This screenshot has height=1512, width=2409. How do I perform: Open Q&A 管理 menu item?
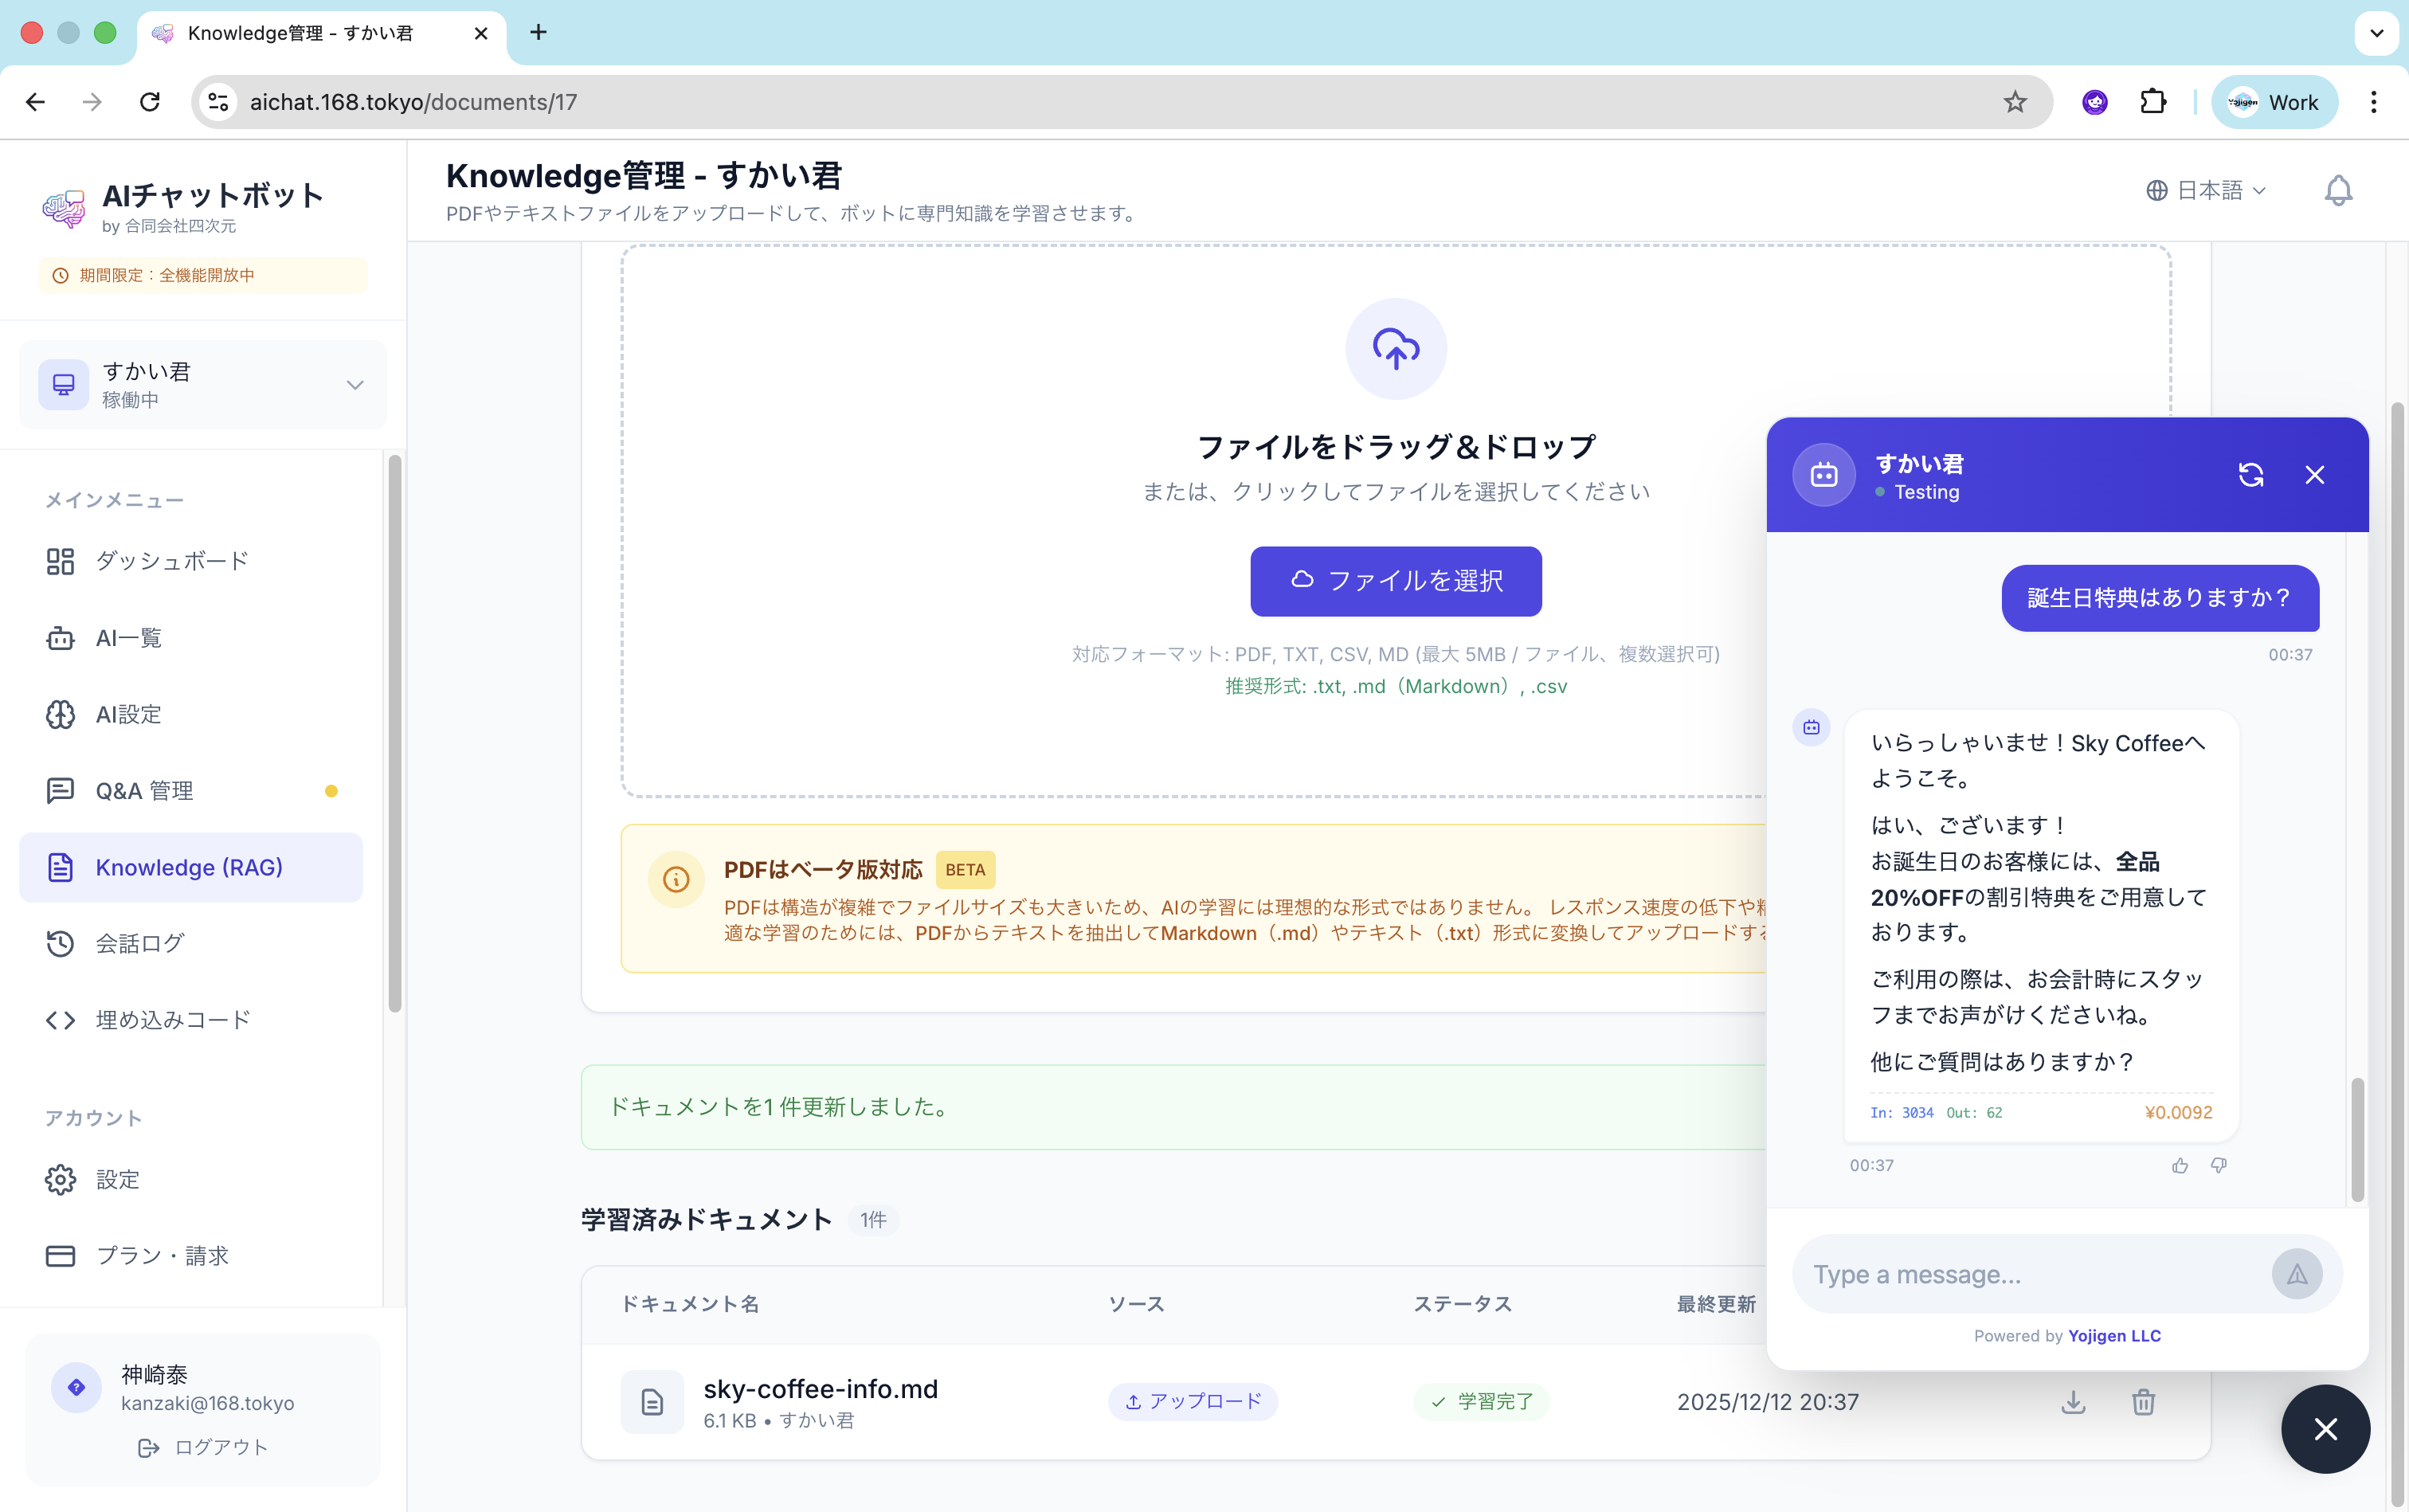click(145, 791)
